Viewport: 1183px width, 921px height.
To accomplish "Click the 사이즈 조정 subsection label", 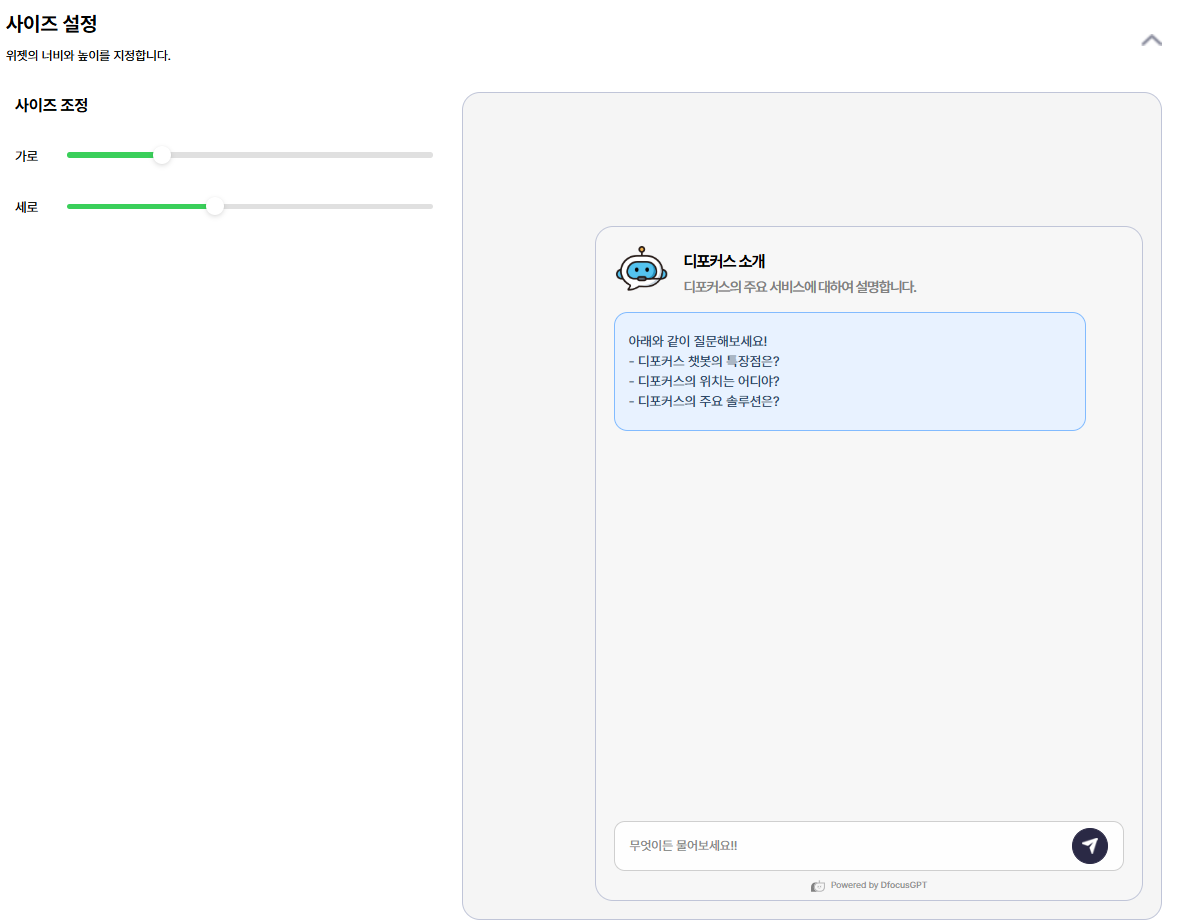I will point(51,105).
